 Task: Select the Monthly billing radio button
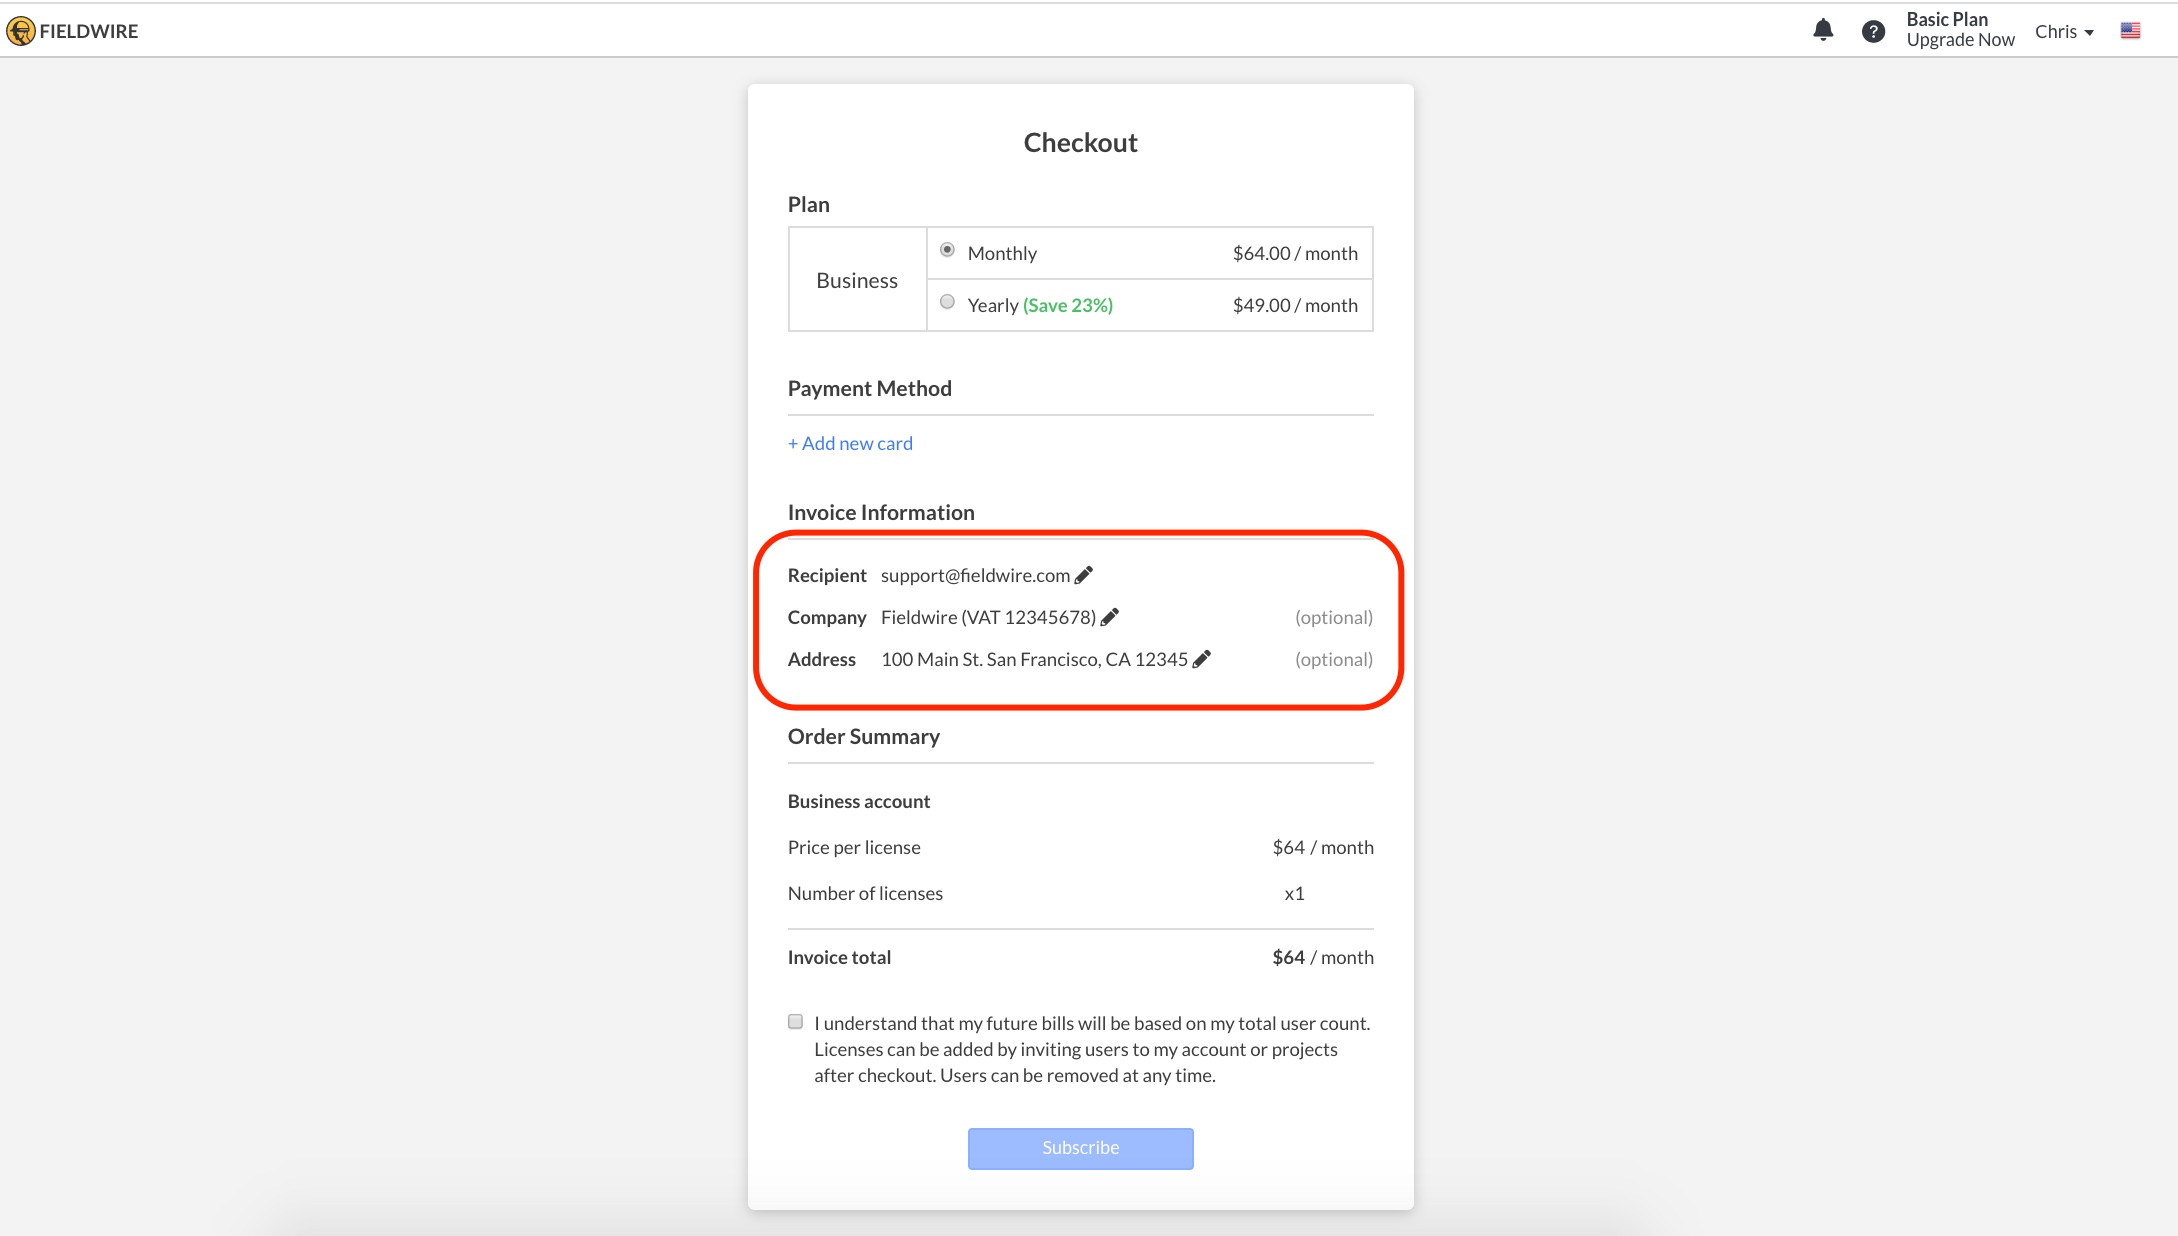[x=947, y=250]
